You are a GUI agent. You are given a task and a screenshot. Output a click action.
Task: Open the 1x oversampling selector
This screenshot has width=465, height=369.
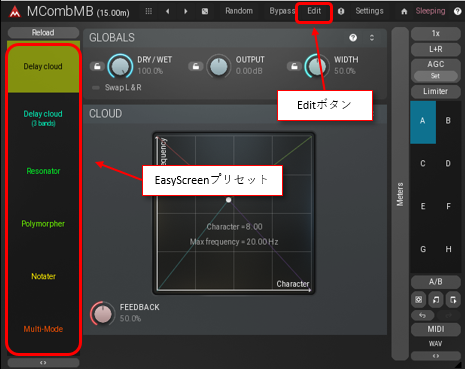(x=435, y=33)
